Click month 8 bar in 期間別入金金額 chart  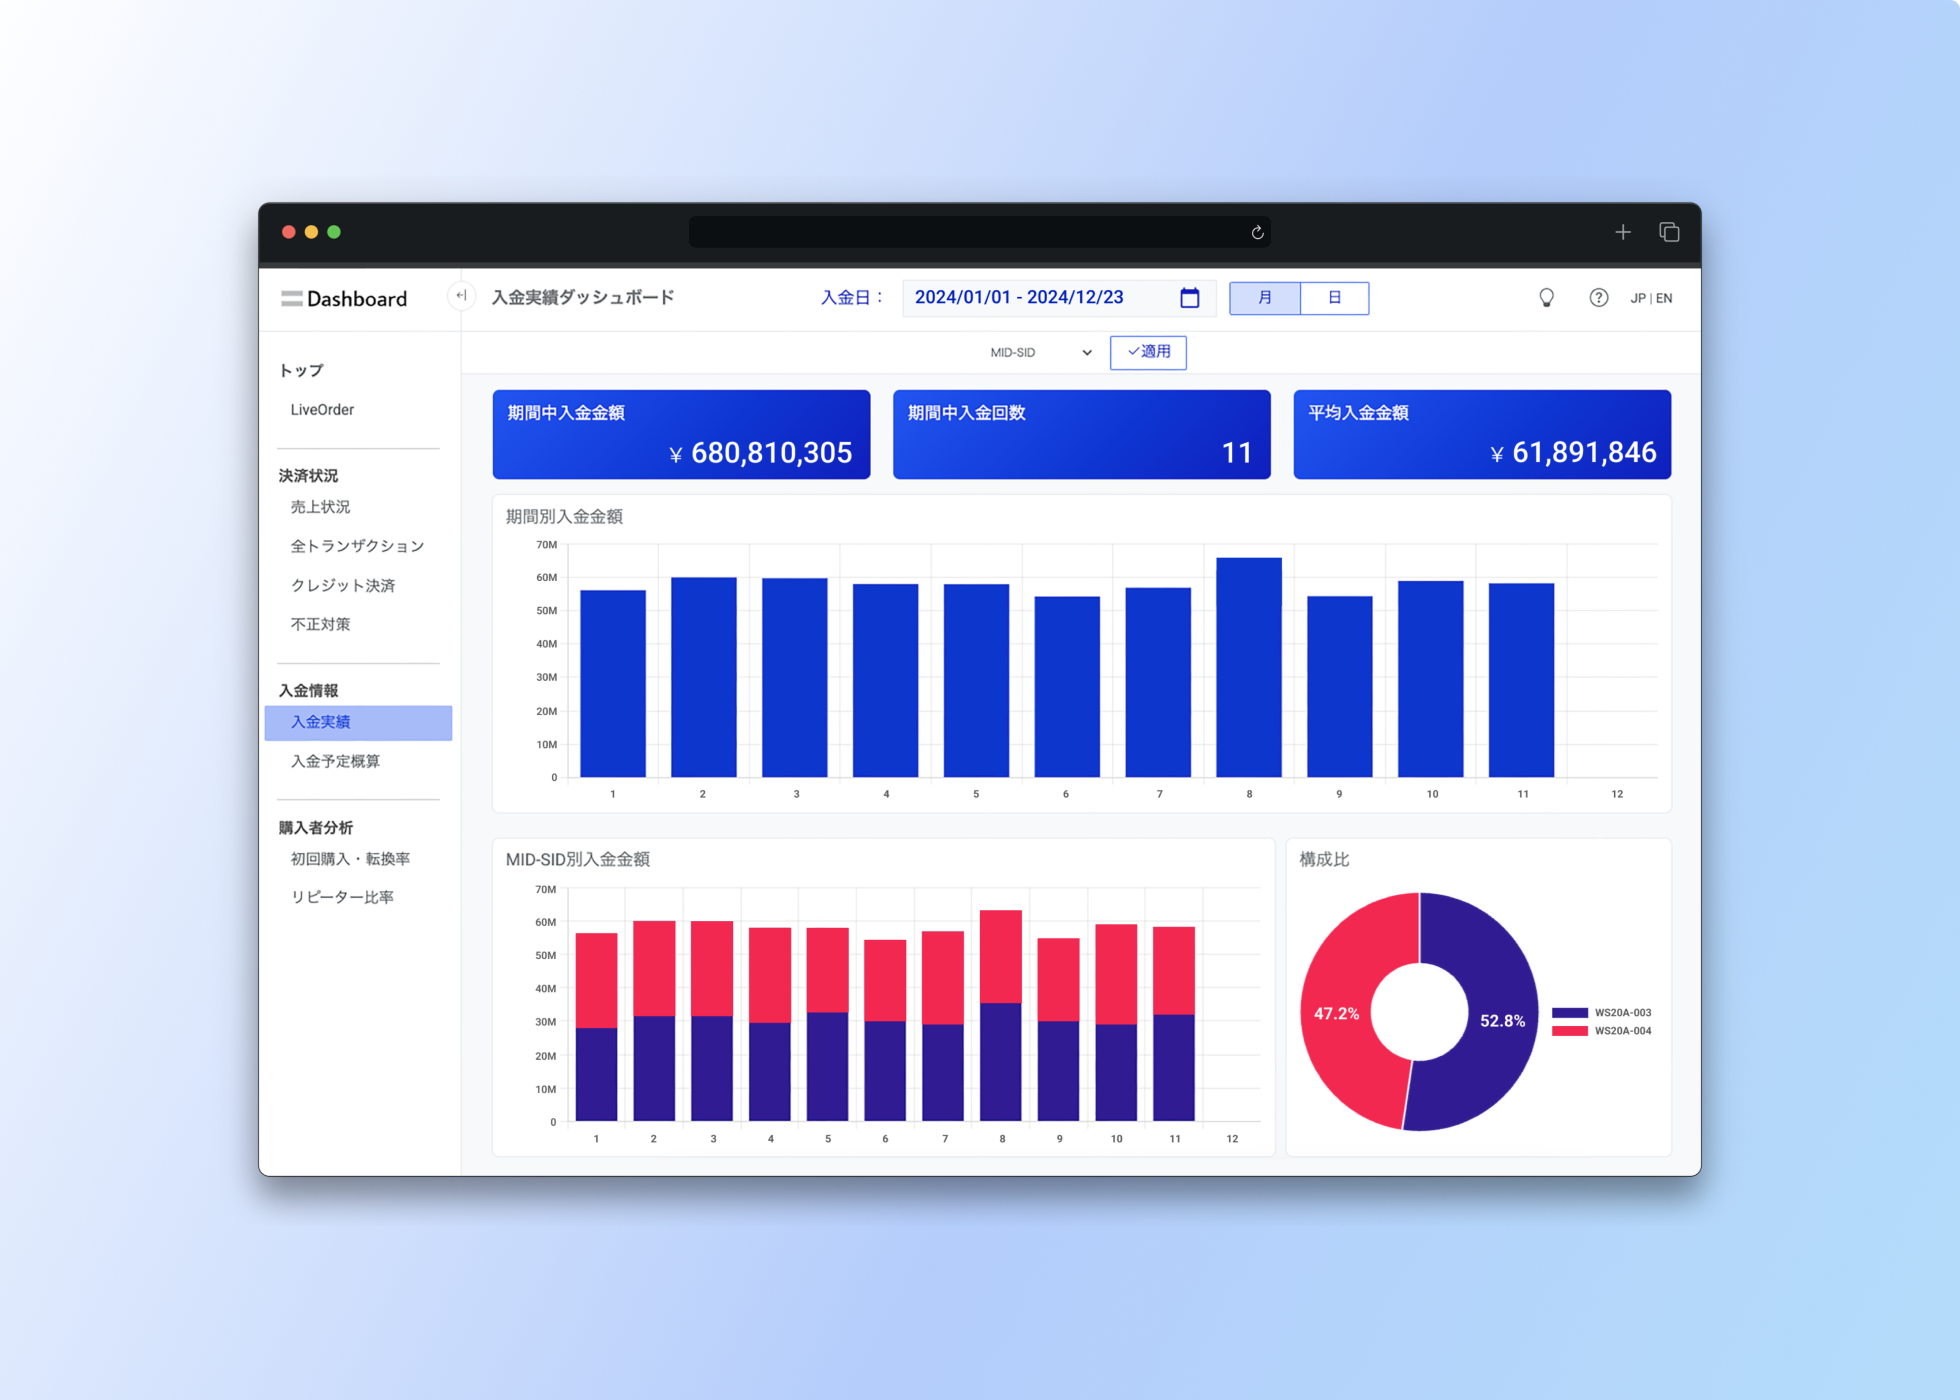tap(1248, 667)
